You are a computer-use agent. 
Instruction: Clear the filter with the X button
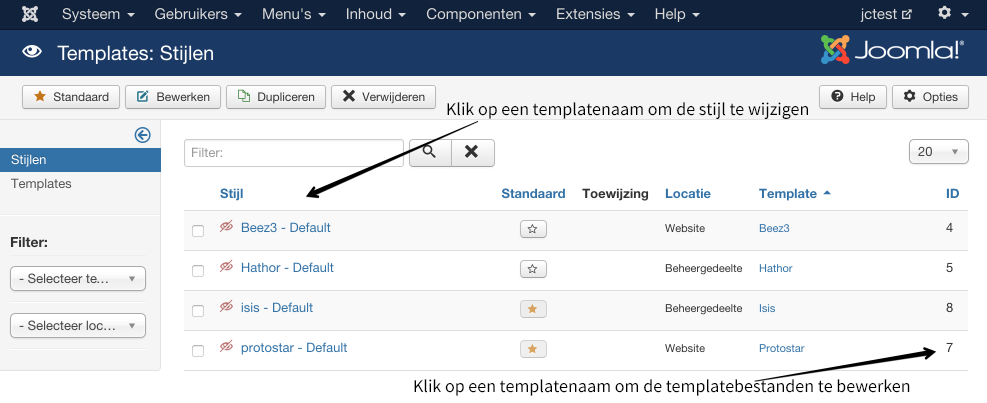point(472,152)
